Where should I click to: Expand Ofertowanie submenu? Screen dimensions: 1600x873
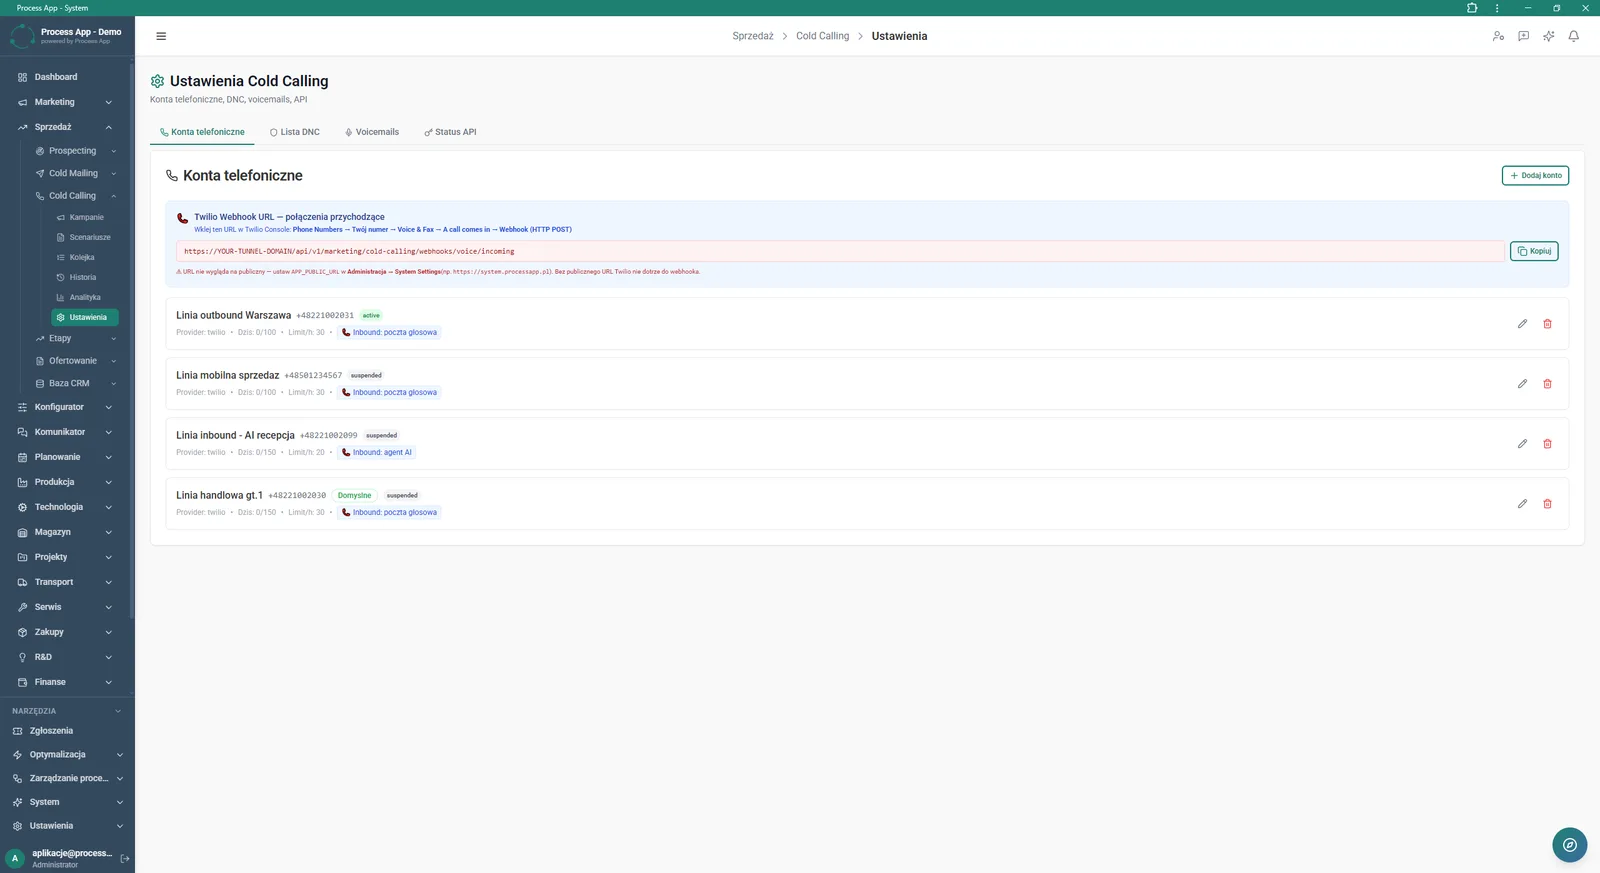(76, 361)
